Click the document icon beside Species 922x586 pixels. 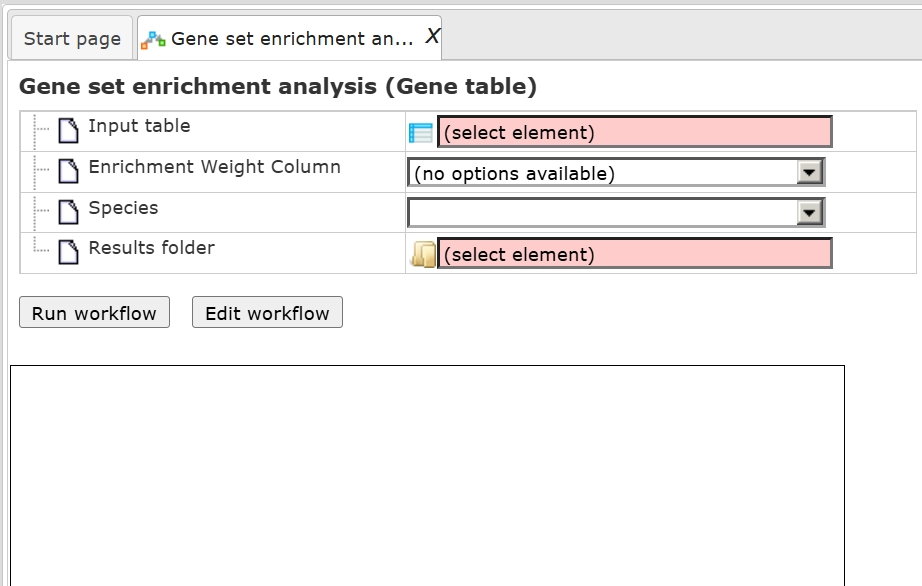(68, 212)
